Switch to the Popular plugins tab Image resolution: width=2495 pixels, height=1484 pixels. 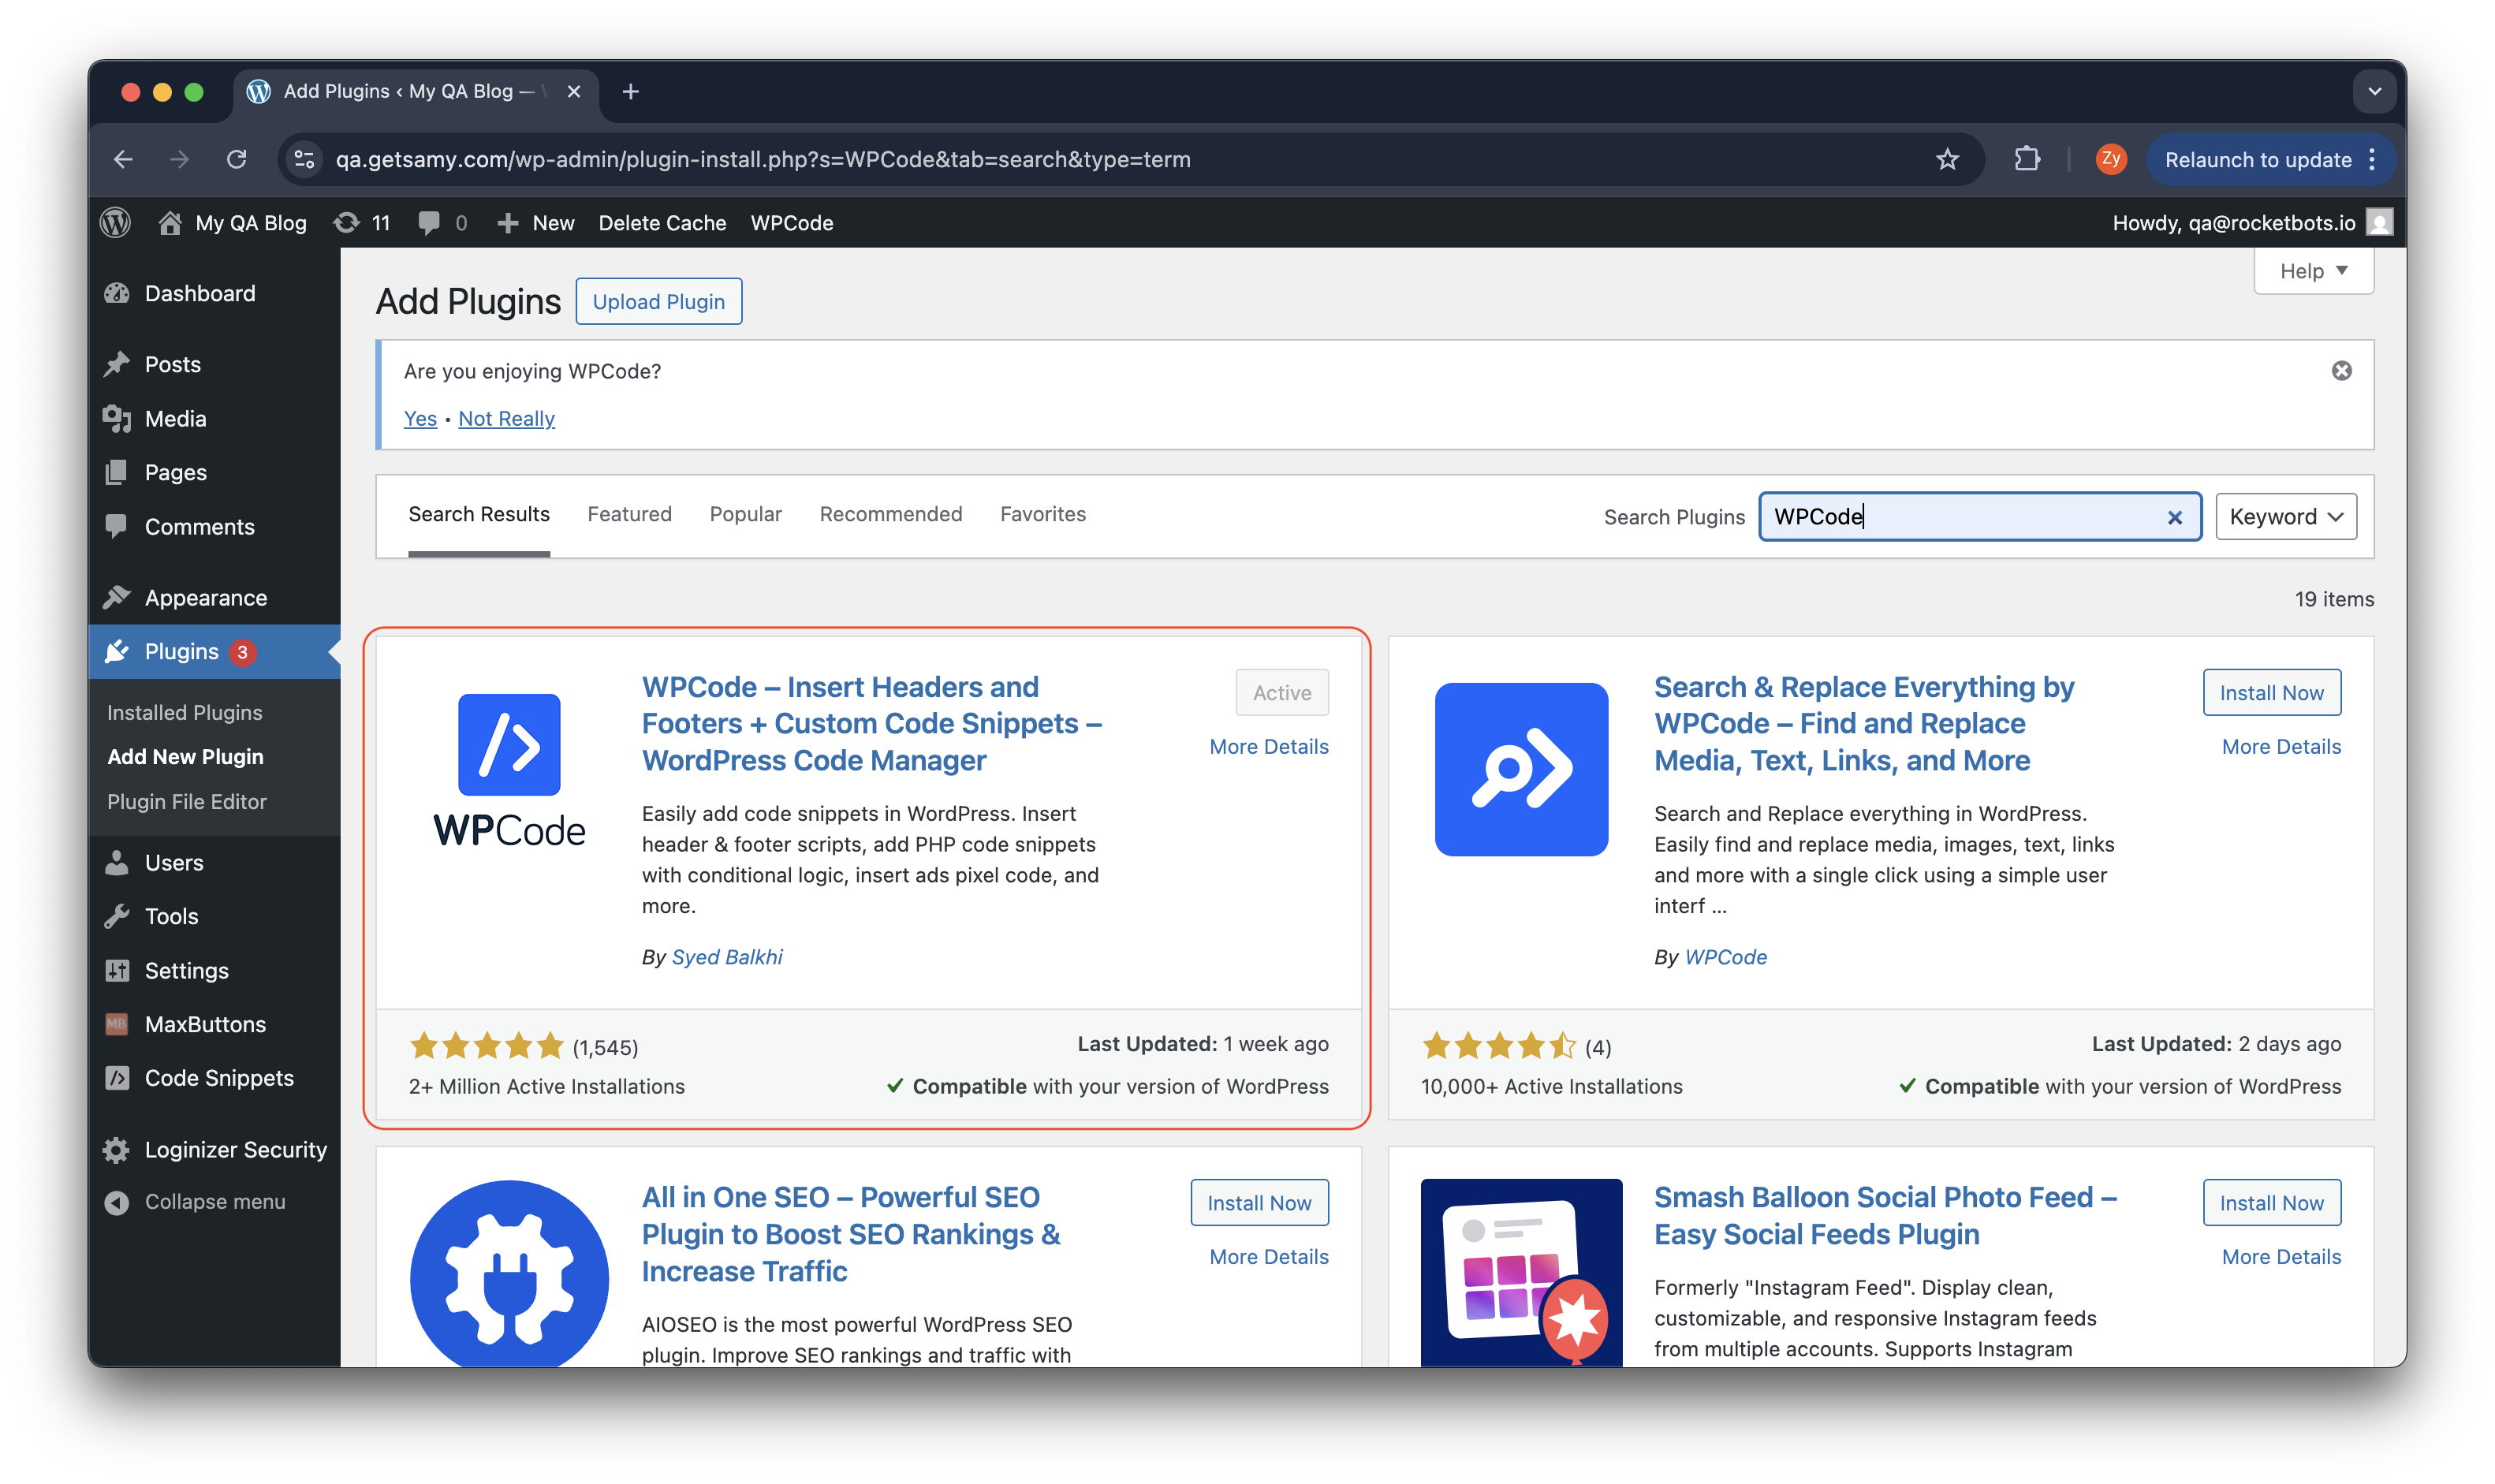click(x=745, y=514)
